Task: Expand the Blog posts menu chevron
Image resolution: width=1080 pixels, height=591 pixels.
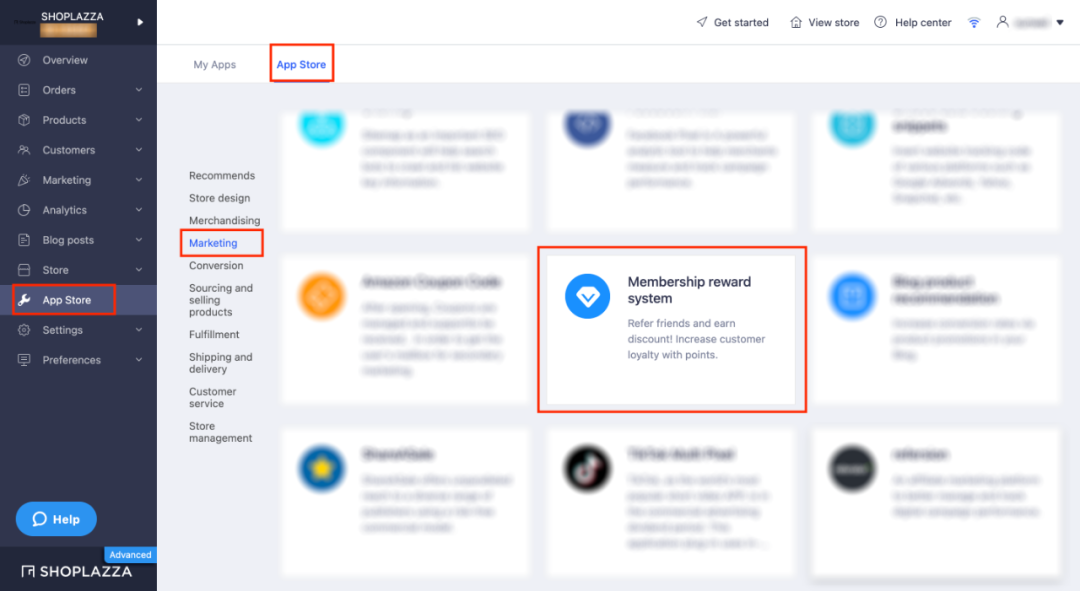Action: (138, 240)
